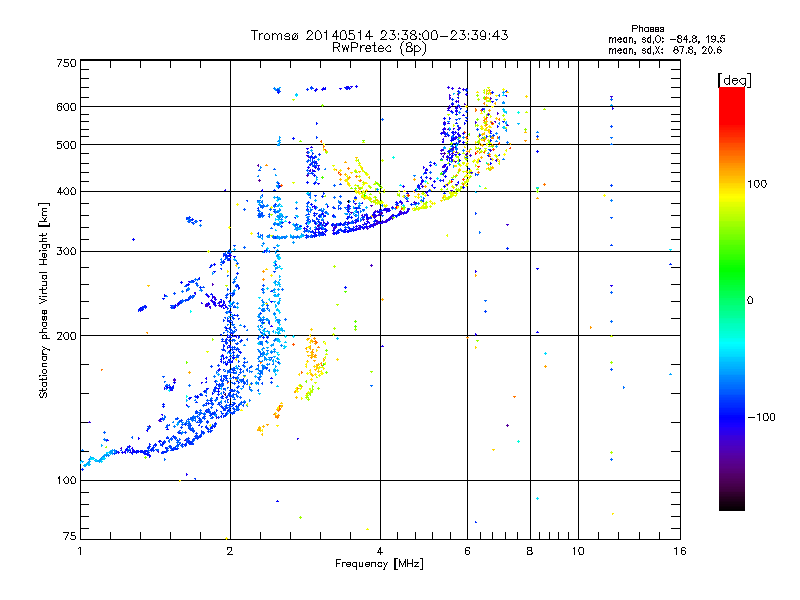Screen dimensions: 800x600
Task: Click the '1' frequency tick label
Action: pyautogui.click(x=80, y=551)
